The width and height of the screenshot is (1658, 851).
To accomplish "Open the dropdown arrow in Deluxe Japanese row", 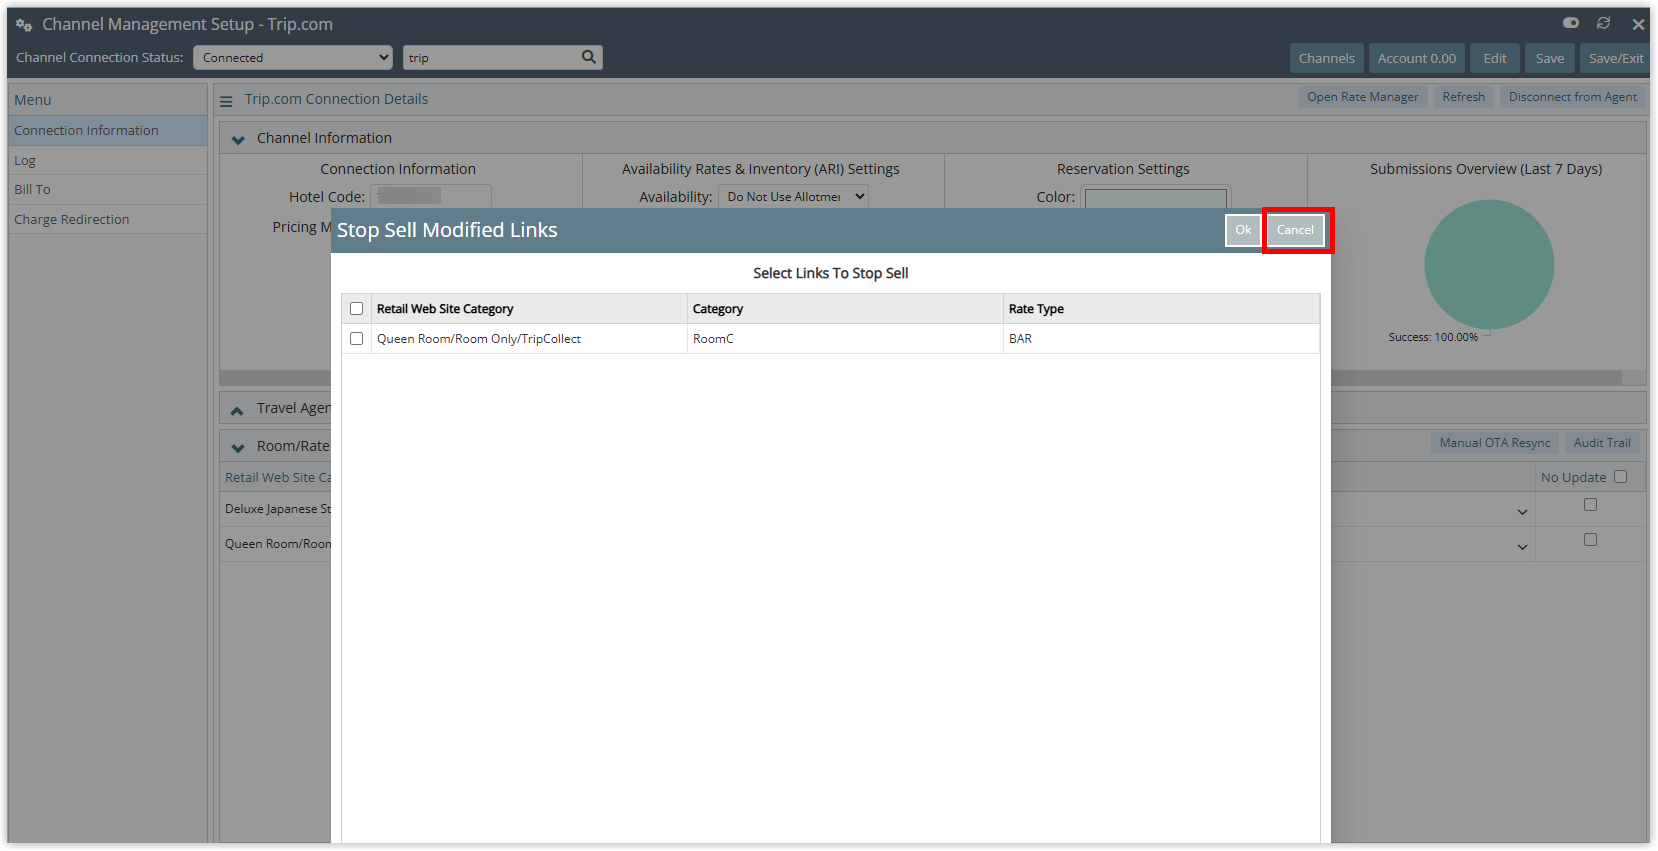I will pyautogui.click(x=1522, y=512).
